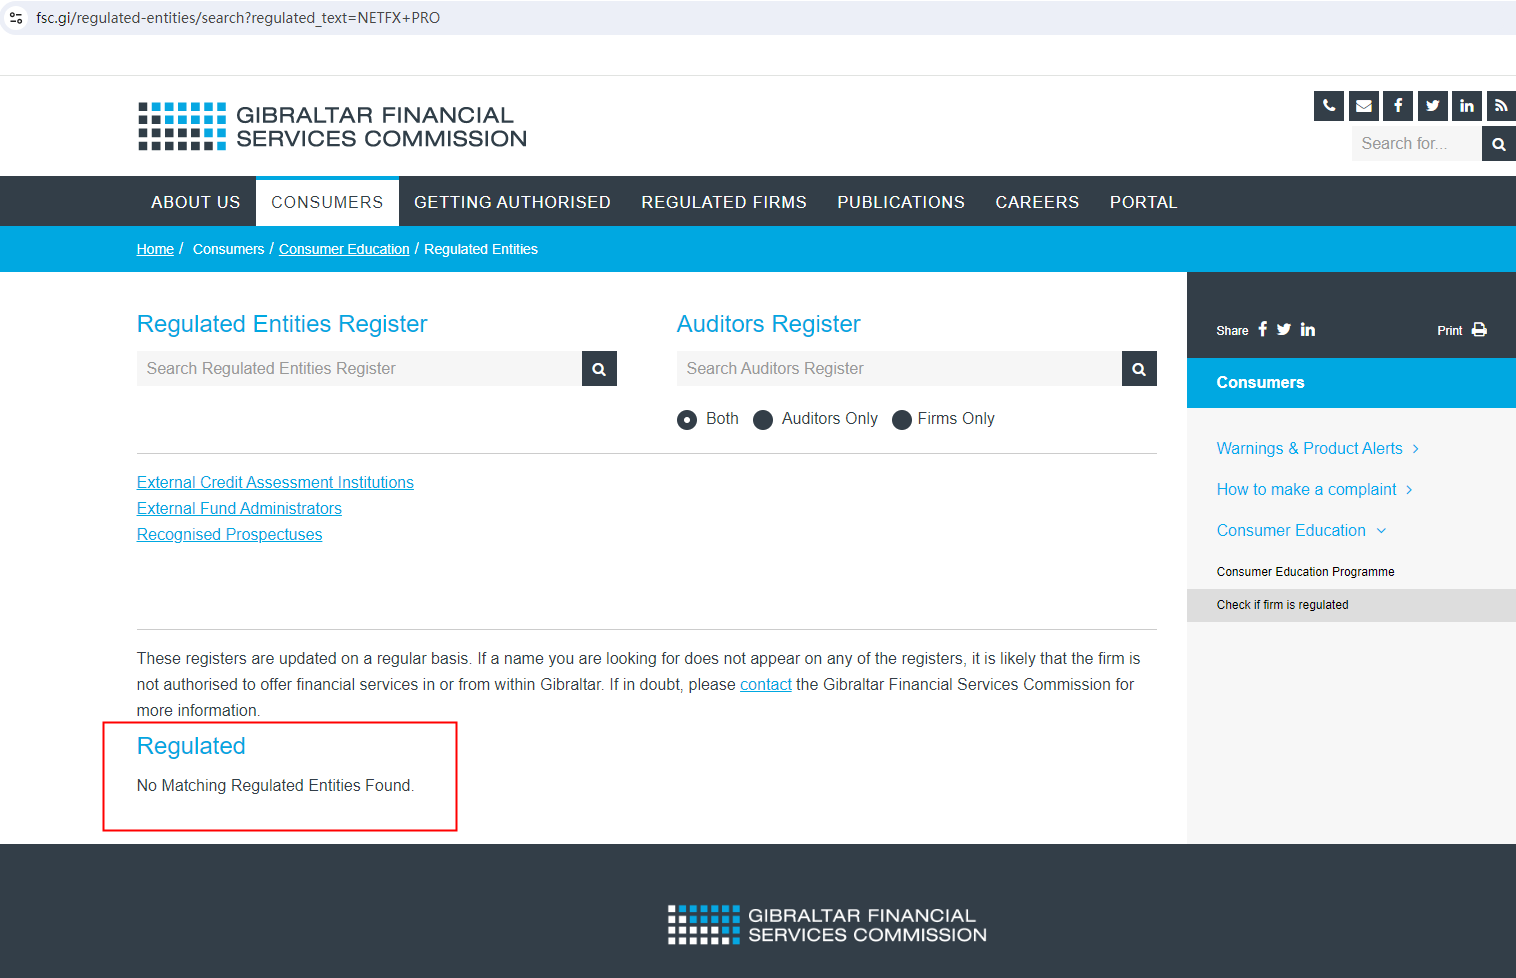Open the LinkedIn icon in top header
The image size is (1516, 978).
[x=1467, y=106]
